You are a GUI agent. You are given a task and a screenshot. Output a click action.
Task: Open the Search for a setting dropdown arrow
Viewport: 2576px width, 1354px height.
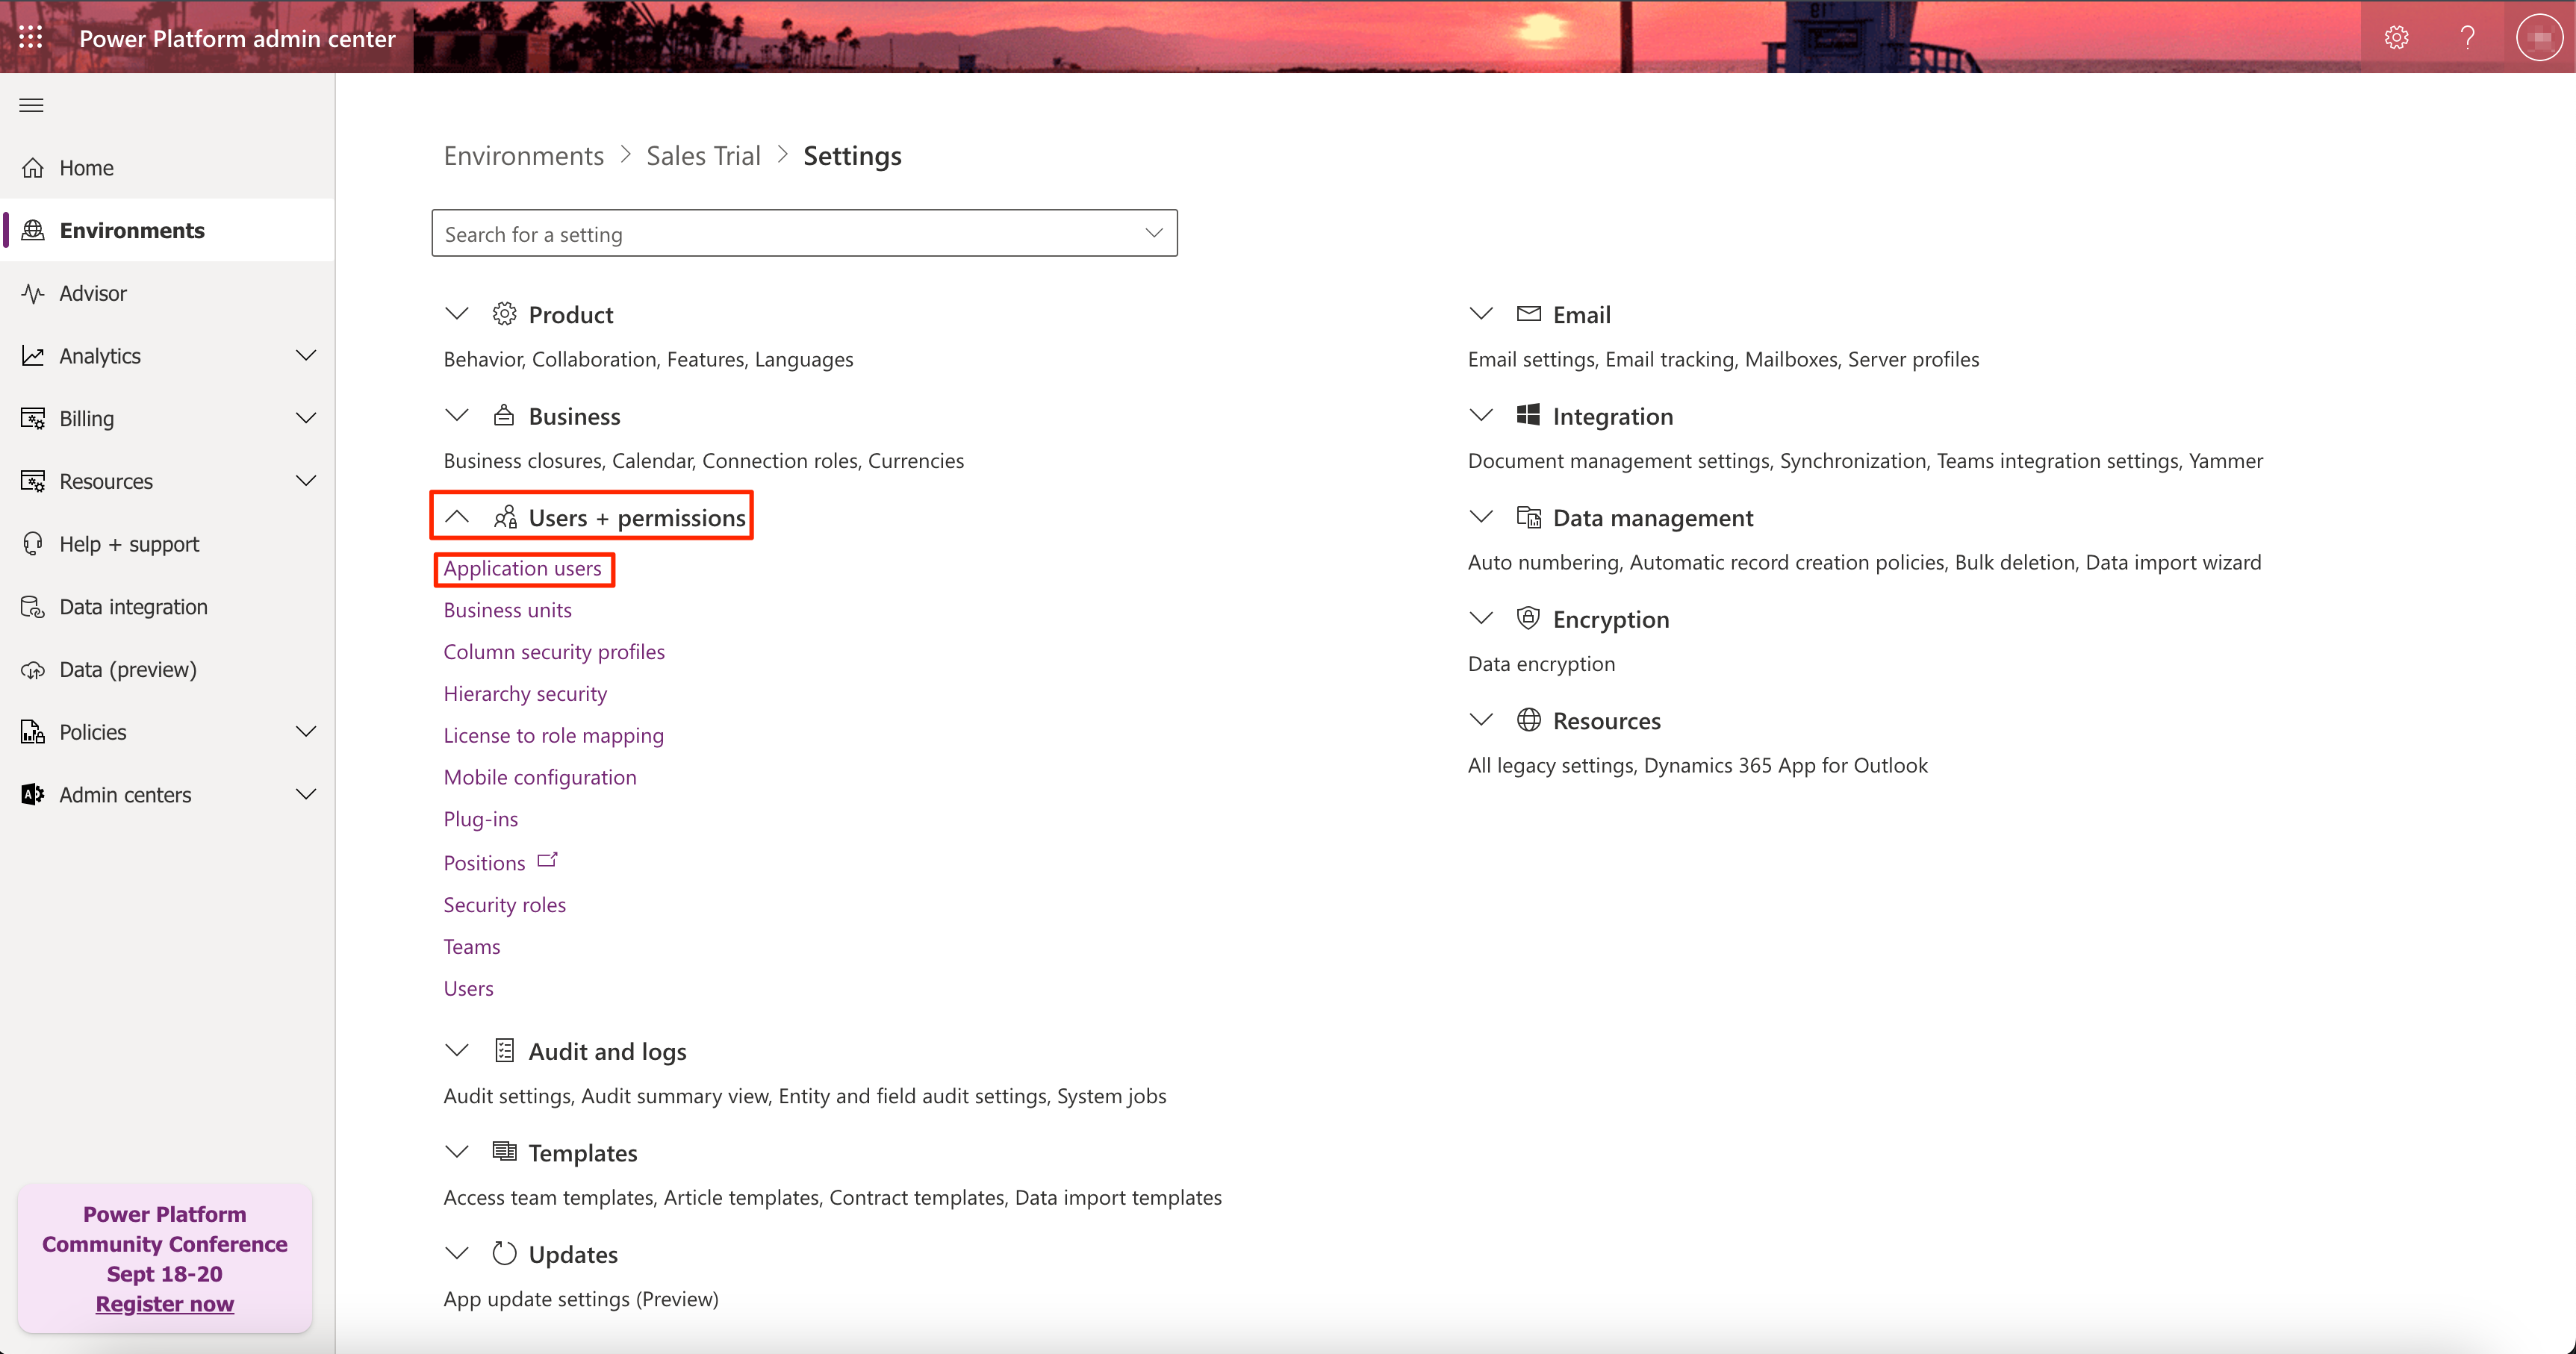point(1154,233)
